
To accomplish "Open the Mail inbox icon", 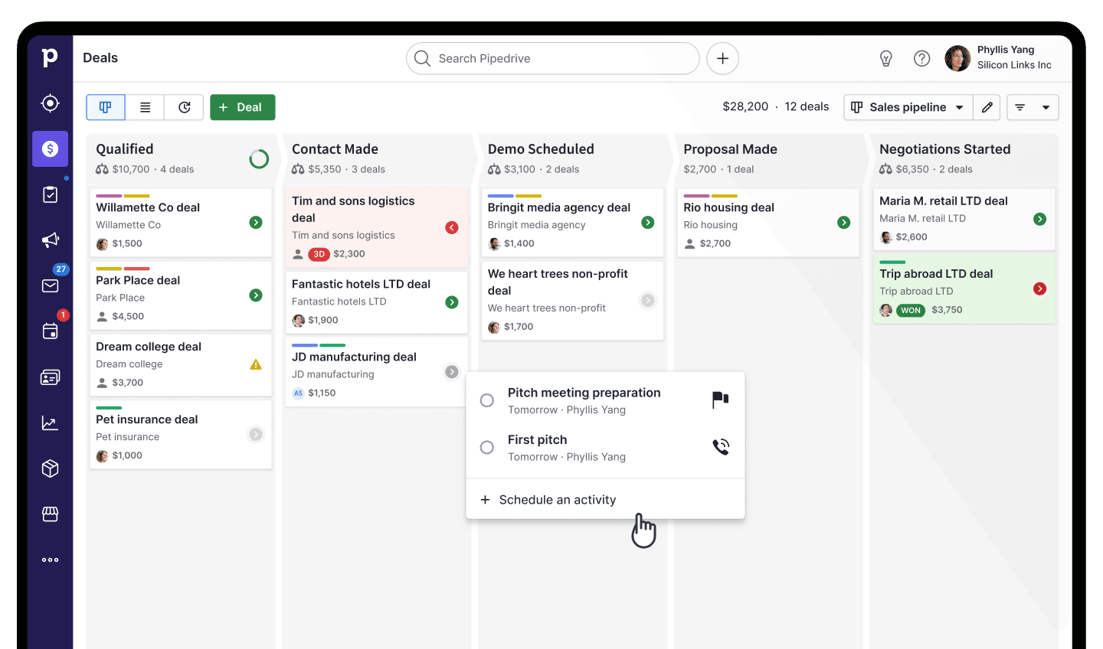I will tap(50, 286).
